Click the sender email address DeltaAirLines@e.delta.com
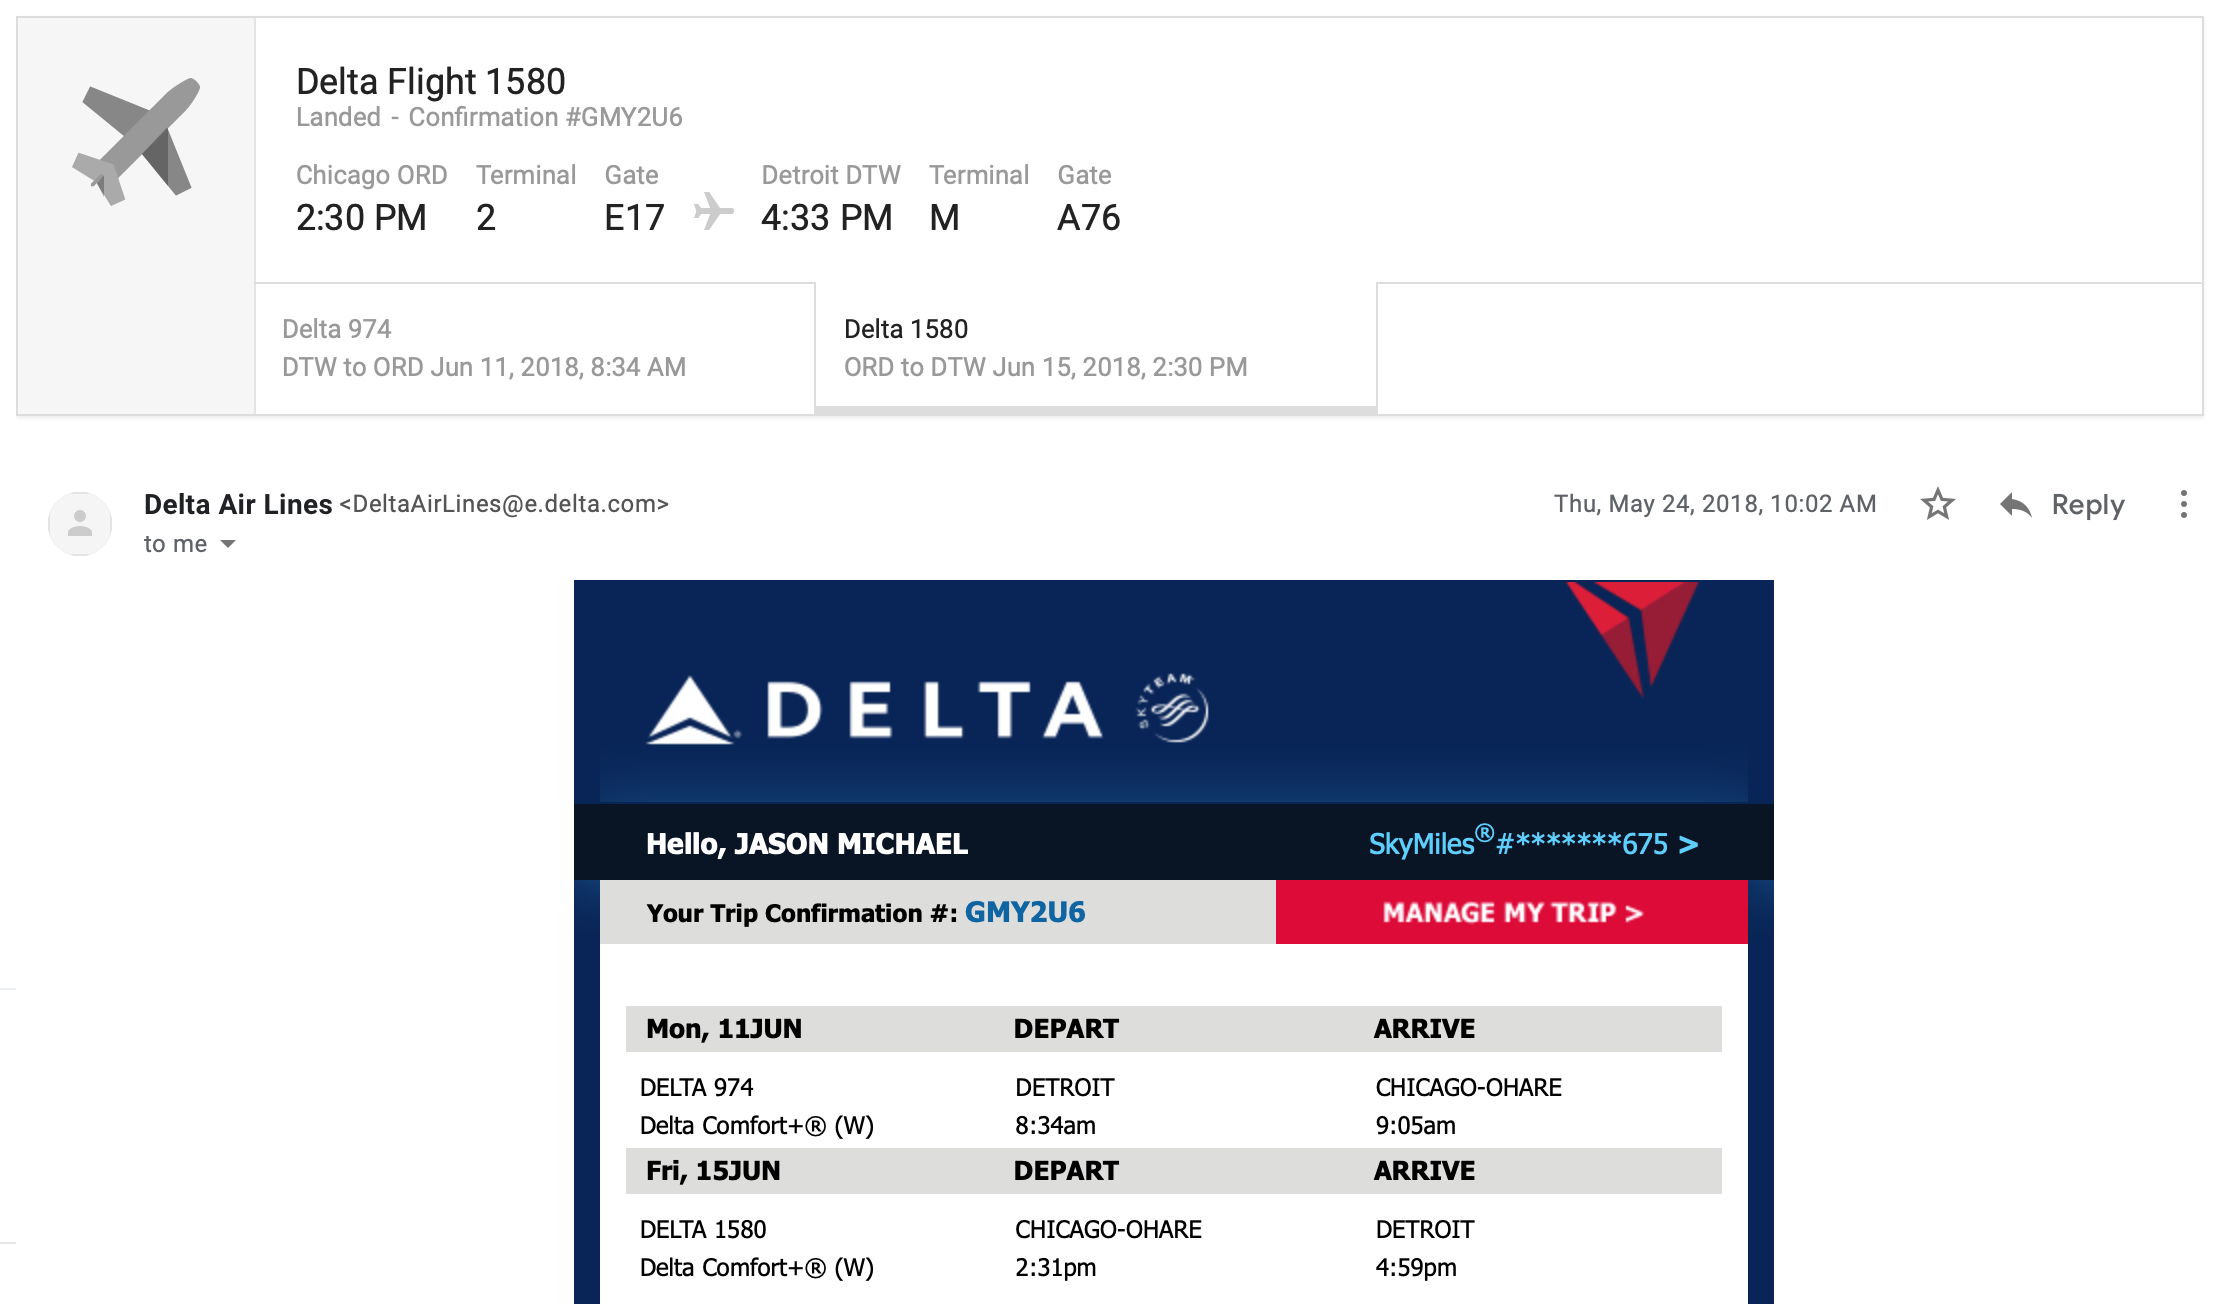This screenshot has width=2220, height=1304. click(504, 504)
